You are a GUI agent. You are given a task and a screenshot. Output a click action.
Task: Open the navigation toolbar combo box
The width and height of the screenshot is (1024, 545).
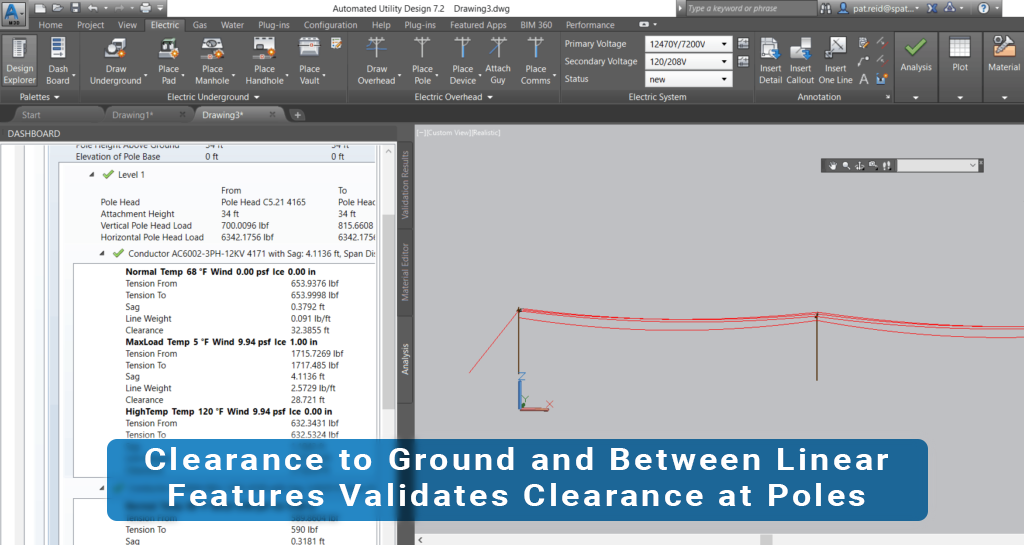click(x=937, y=166)
